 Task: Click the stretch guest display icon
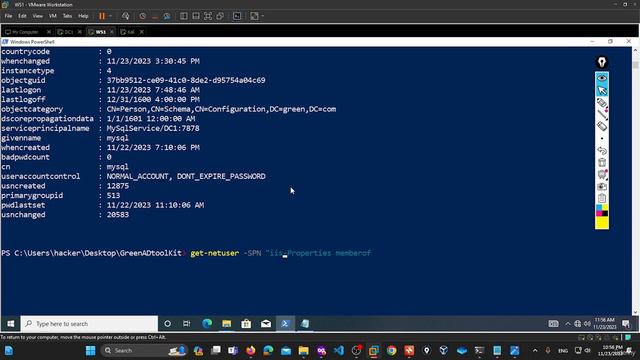click(x=254, y=16)
